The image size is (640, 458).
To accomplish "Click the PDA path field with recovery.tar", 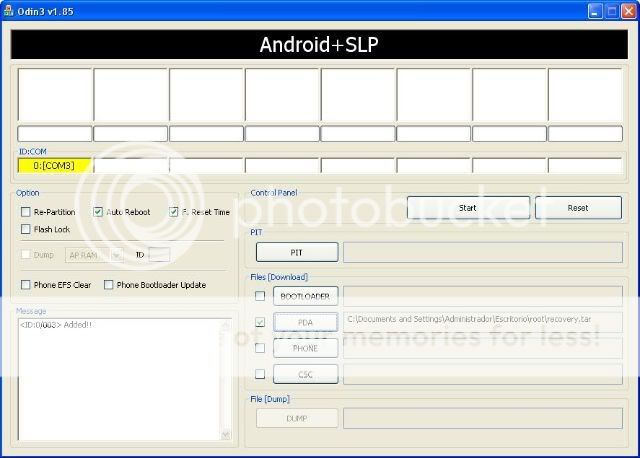I will pos(483,322).
